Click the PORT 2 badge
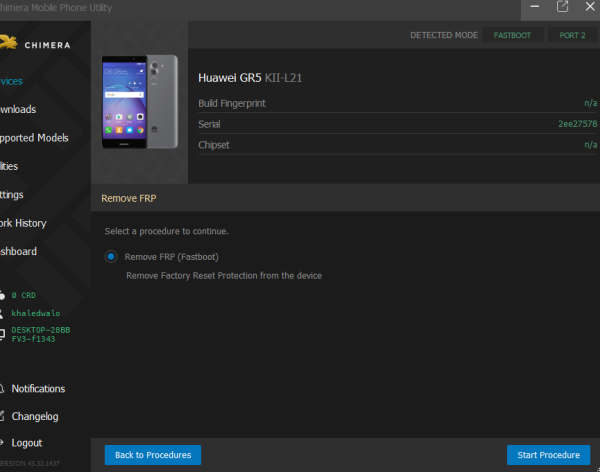This screenshot has width=600, height=472. pyautogui.click(x=572, y=35)
